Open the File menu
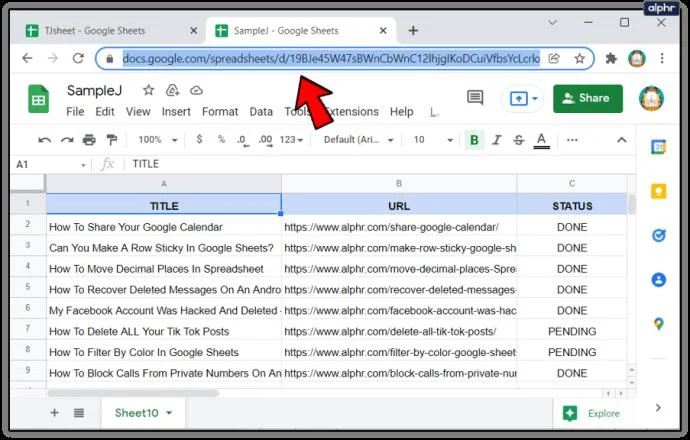 point(75,112)
